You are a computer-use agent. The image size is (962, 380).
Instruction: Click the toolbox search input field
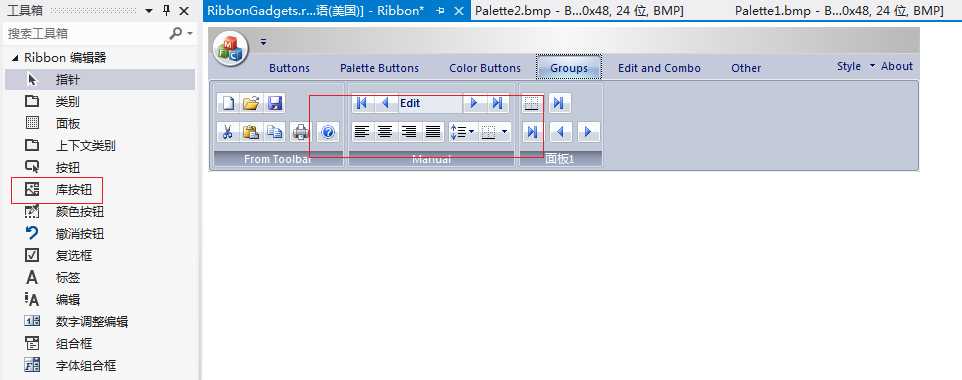click(x=86, y=33)
